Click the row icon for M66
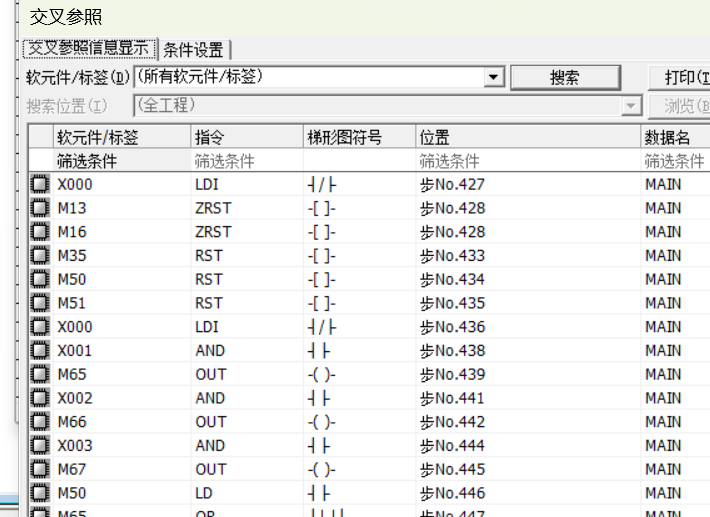The height and width of the screenshot is (517, 710). [40, 422]
